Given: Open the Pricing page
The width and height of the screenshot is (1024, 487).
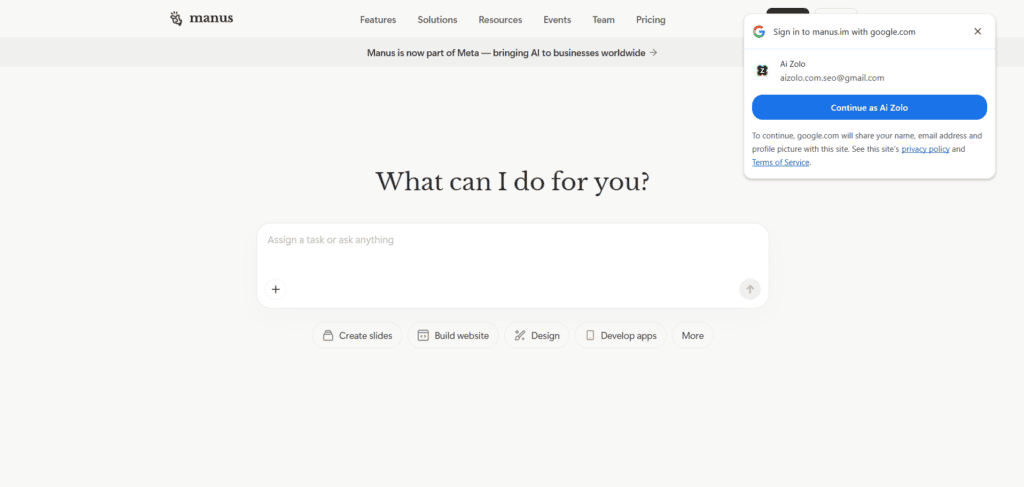Looking at the screenshot, I should point(650,20).
